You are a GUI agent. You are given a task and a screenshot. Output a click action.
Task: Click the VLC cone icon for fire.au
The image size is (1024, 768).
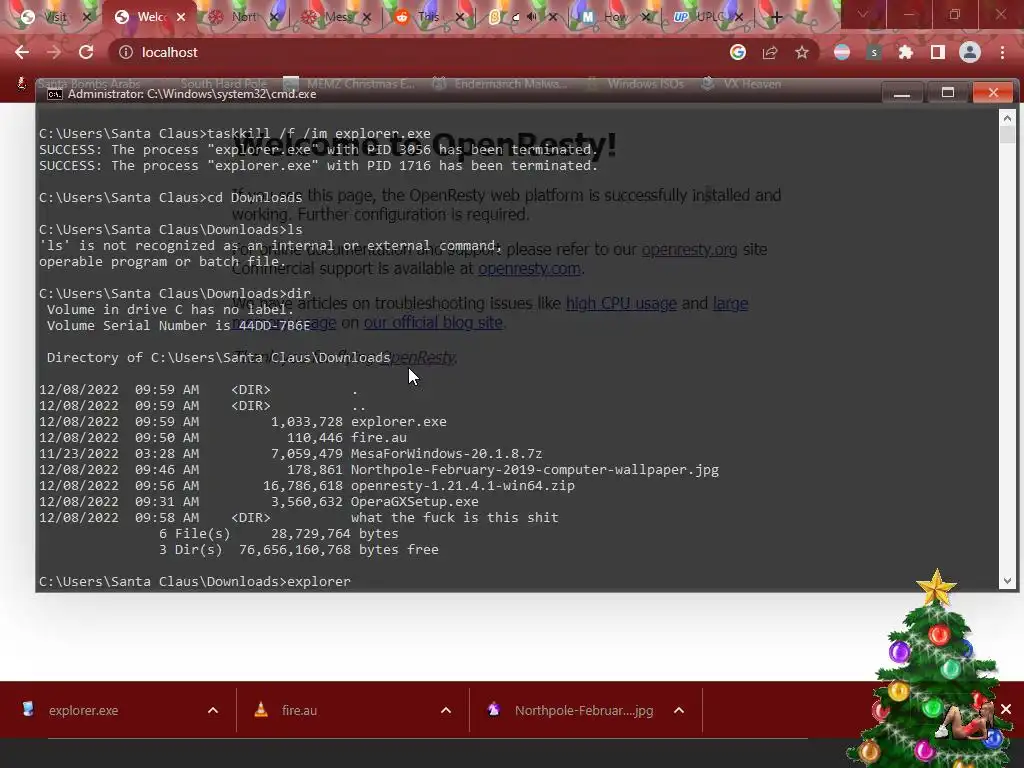click(261, 709)
